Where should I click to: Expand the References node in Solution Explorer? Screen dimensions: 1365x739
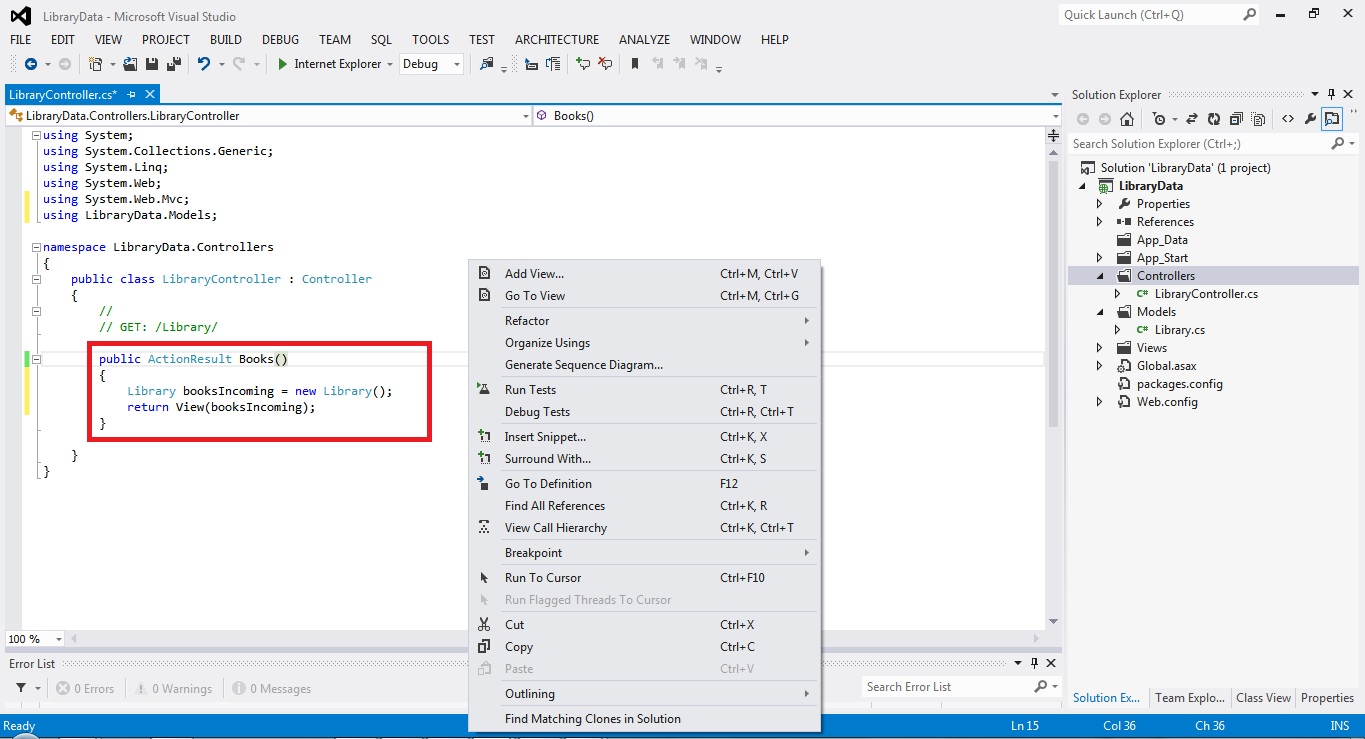tap(1100, 222)
